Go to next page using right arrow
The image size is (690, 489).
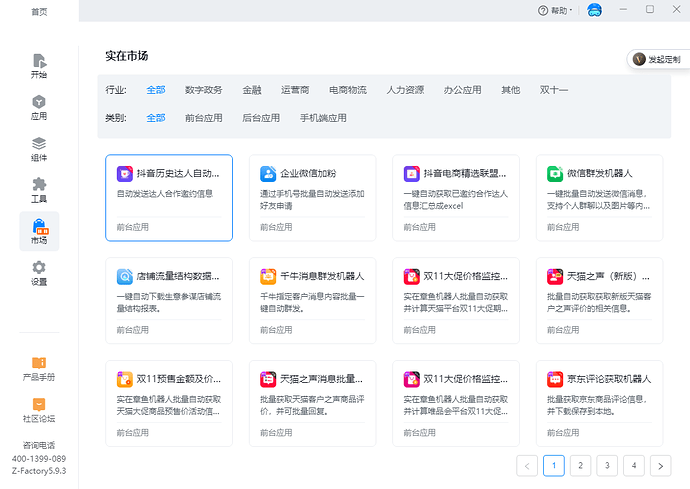tap(659, 465)
